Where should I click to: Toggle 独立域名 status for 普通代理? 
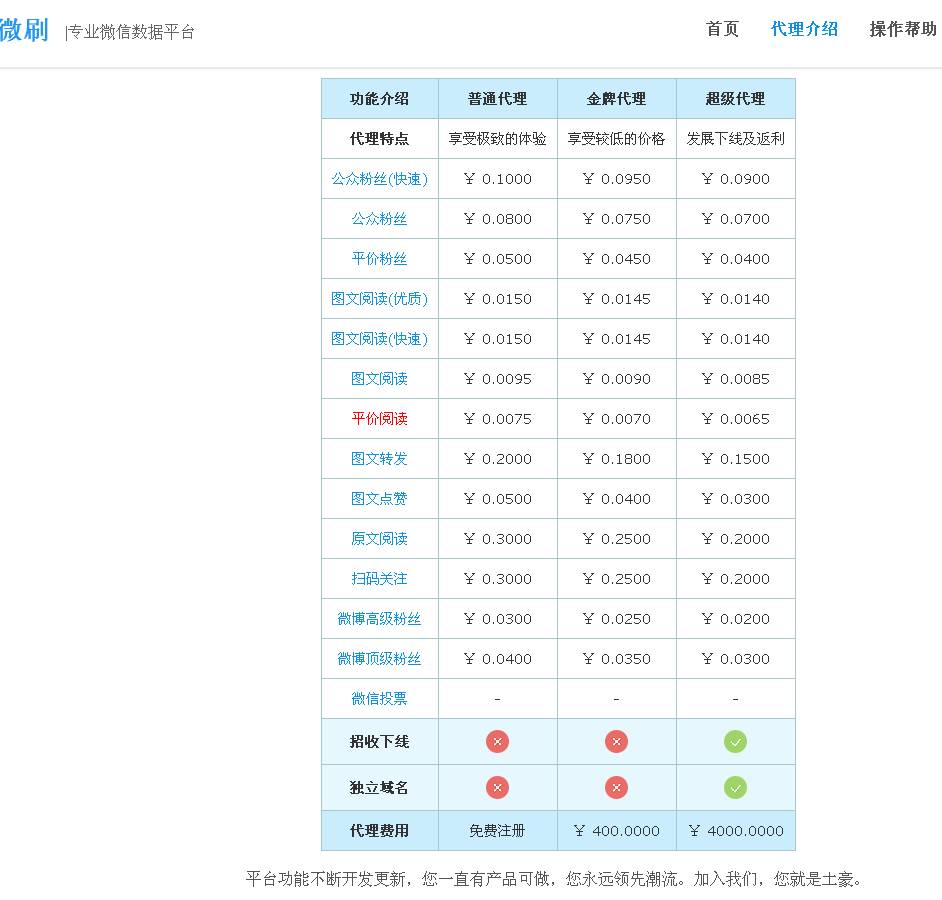click(x=497, y=787)
